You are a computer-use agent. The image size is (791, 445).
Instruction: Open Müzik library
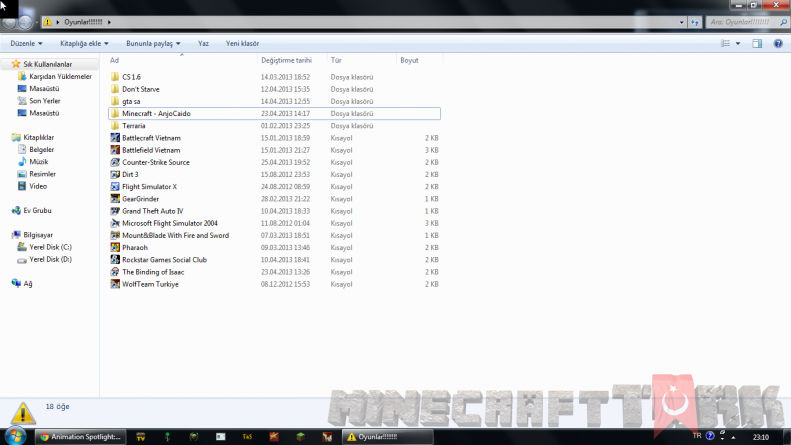(38, 161)
